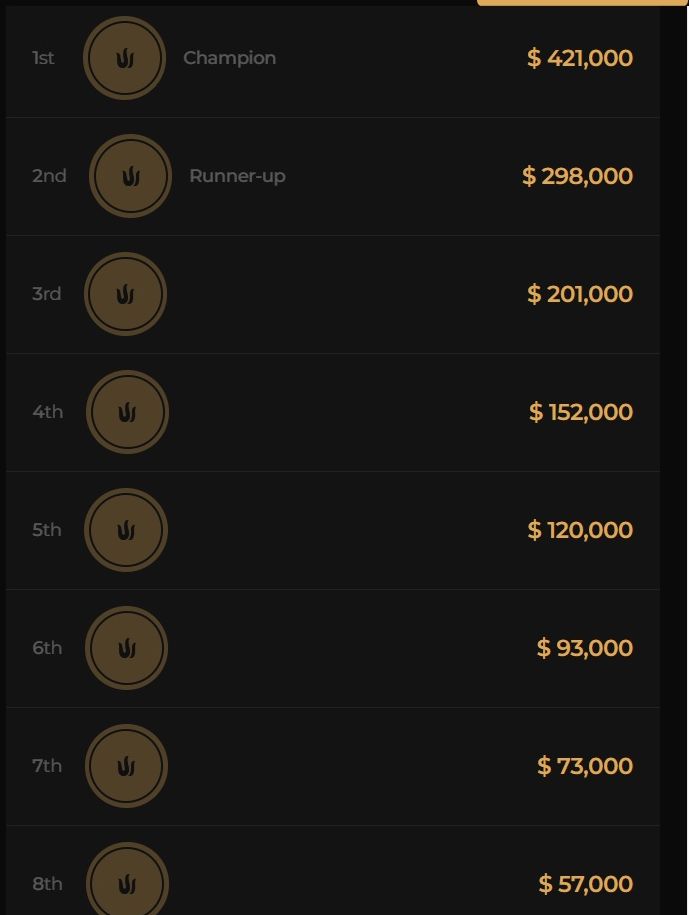Click the 1st rank position label
The width and height of the screenshot is (689, 915).
(x=43, y=58)
